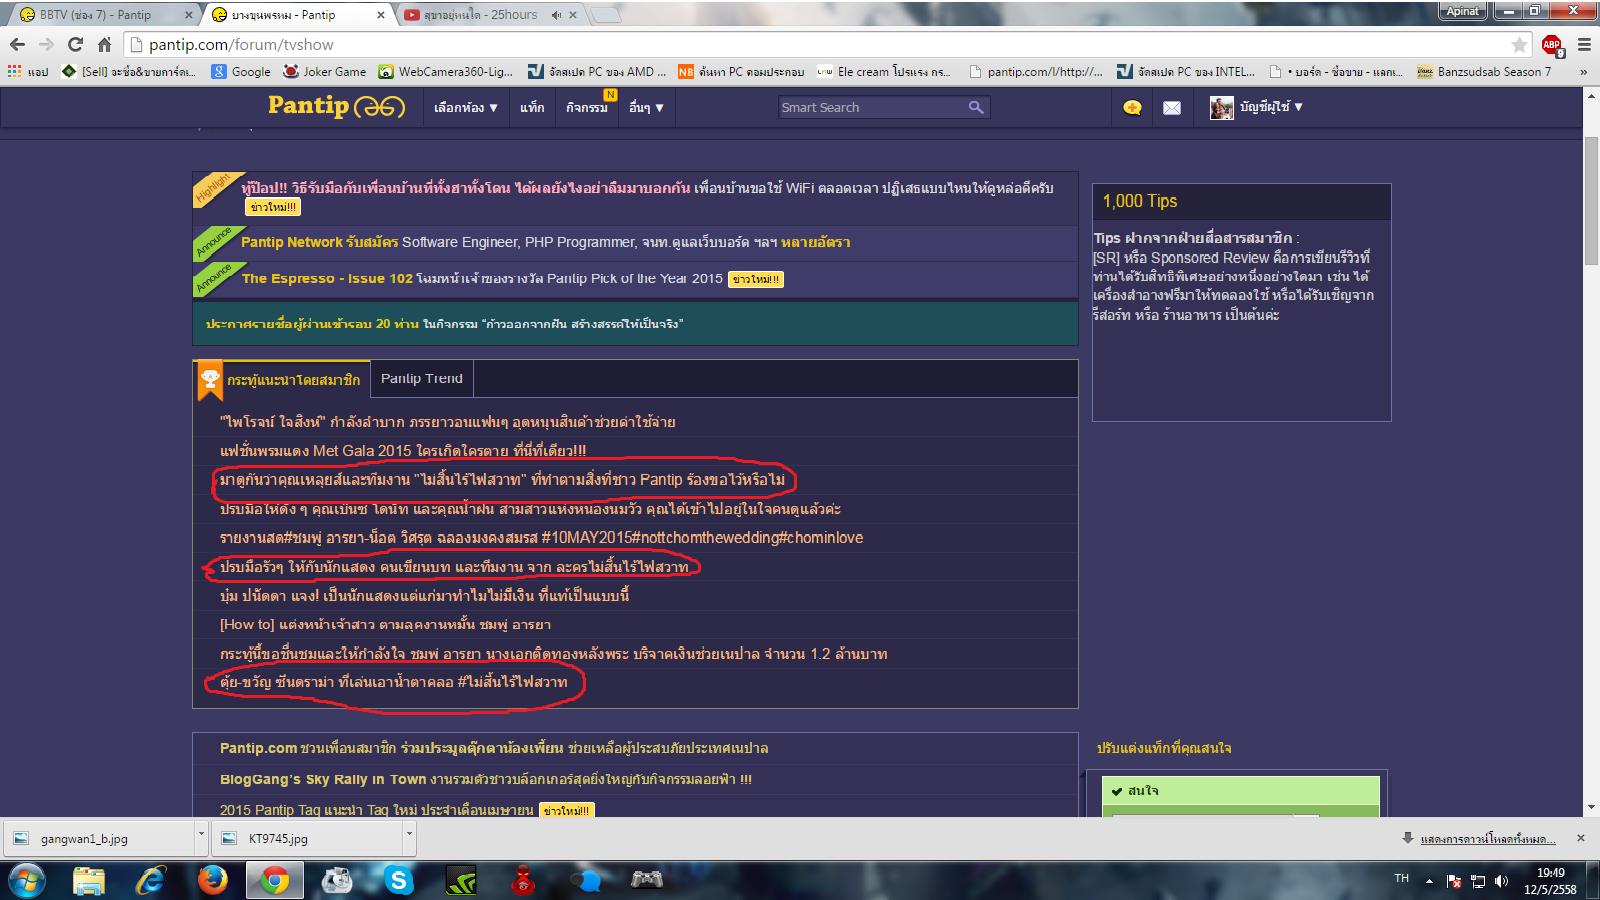Close the downloads bar

[1581, 838]
